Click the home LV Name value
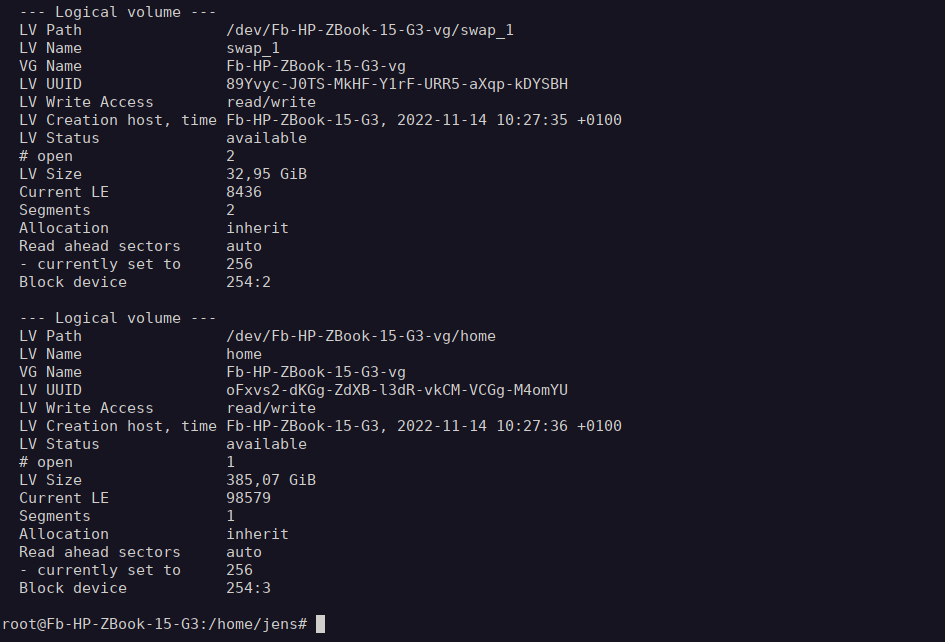This screenshot has height=642, width=945. (x=244, y=354)
